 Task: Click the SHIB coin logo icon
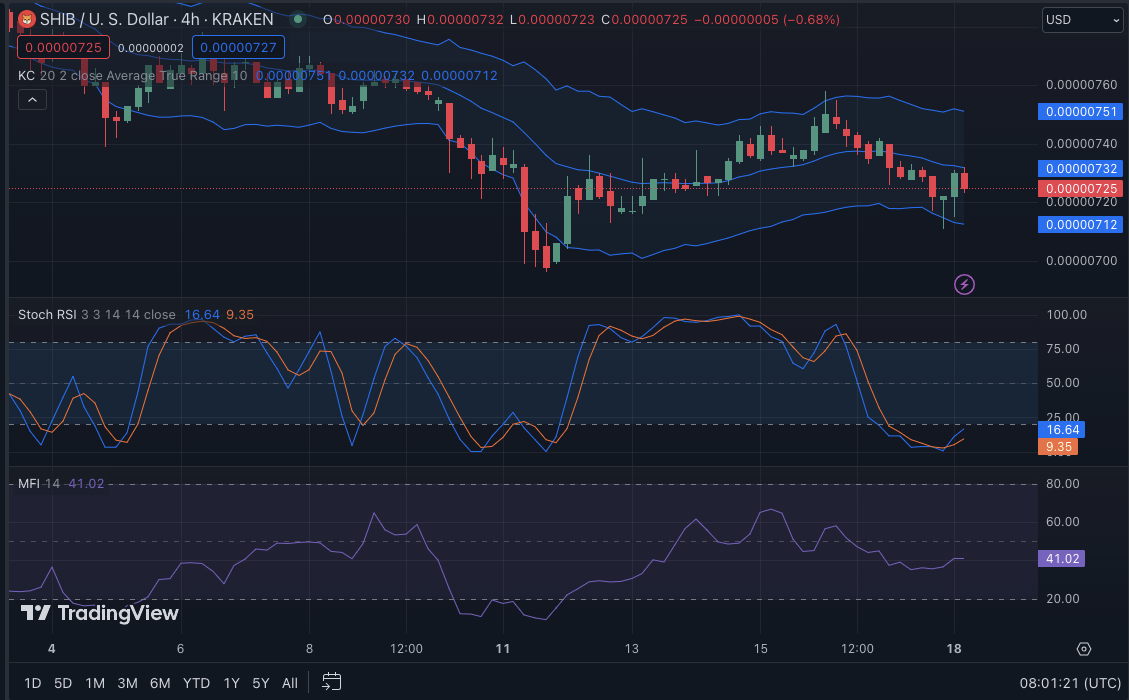27,19
